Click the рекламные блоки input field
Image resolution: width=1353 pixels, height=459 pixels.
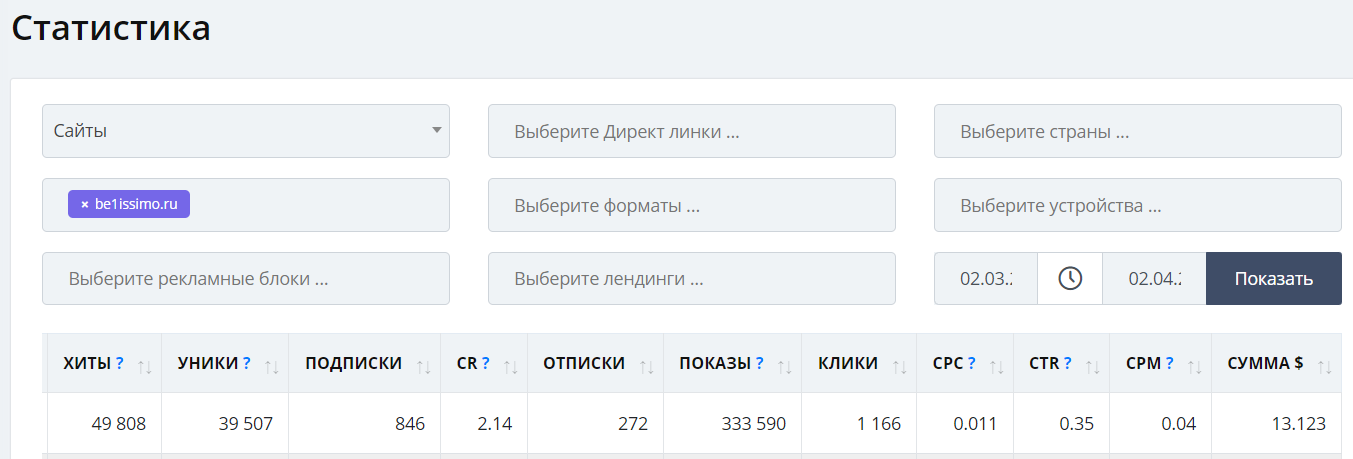pos(246,278)
